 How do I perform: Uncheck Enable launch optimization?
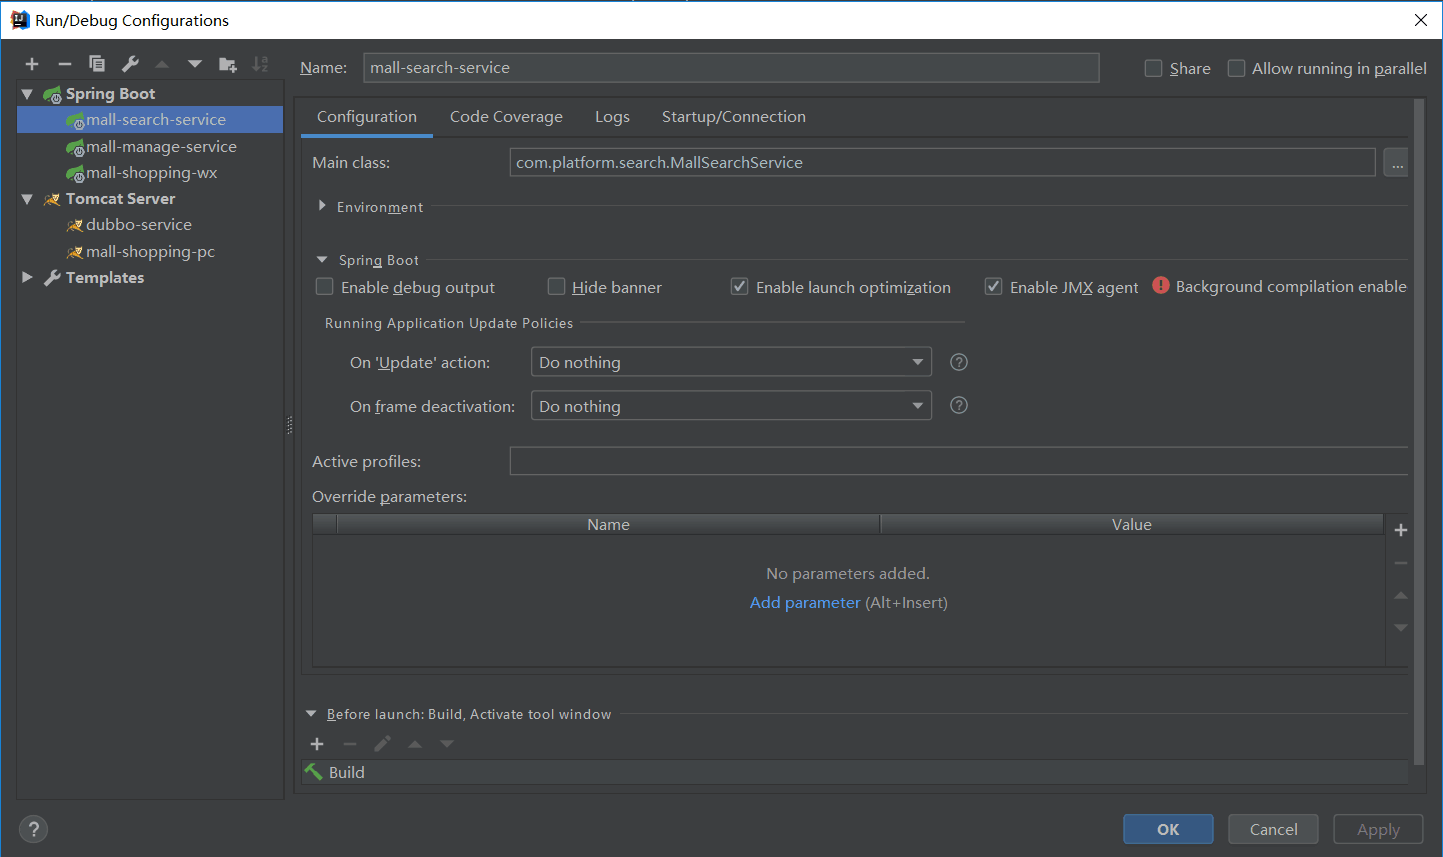(739, 287)
